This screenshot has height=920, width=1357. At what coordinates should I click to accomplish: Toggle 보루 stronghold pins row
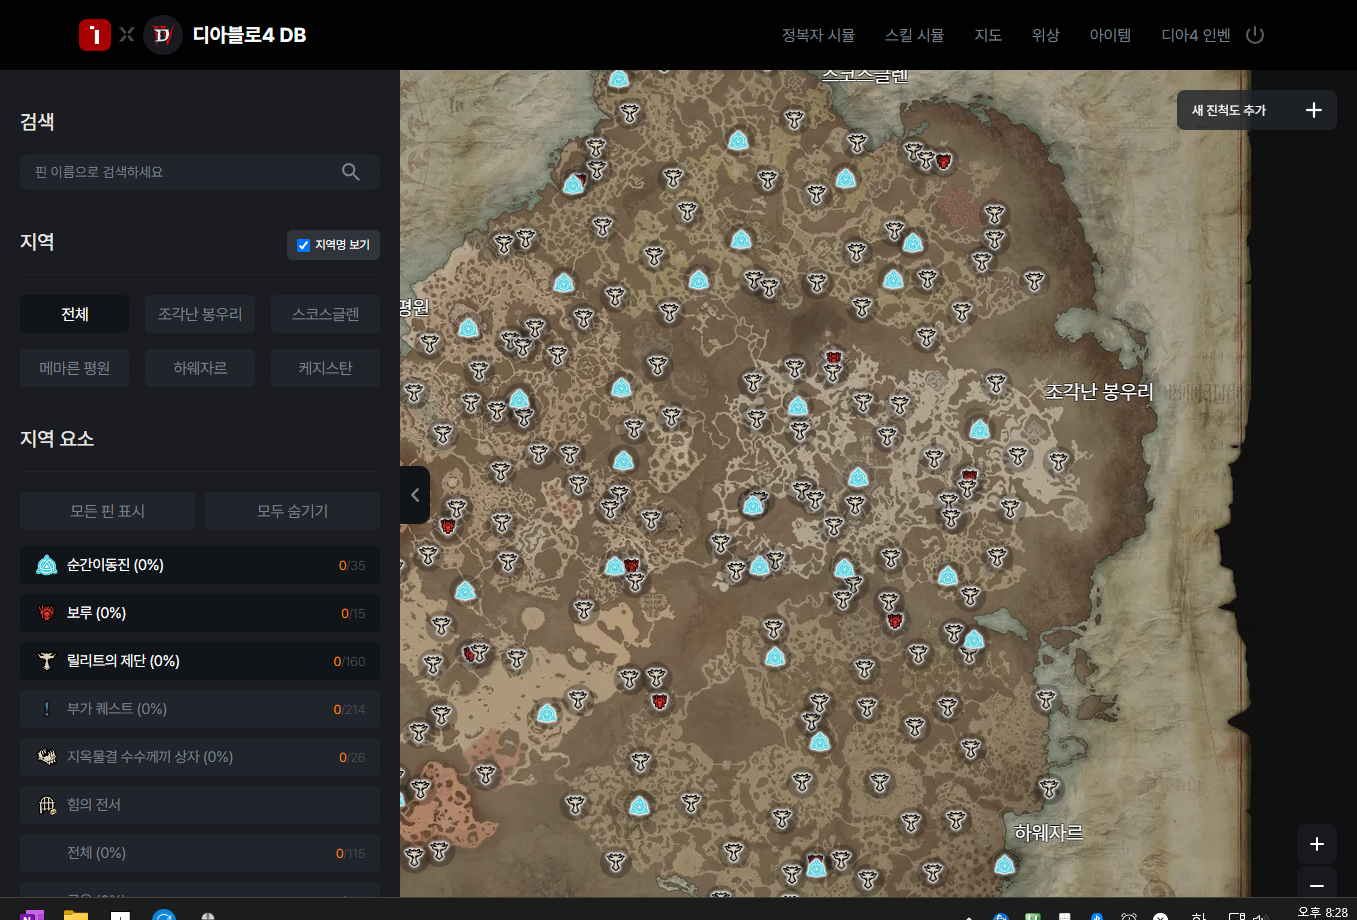pyautogui.click(x=200, y=613)
